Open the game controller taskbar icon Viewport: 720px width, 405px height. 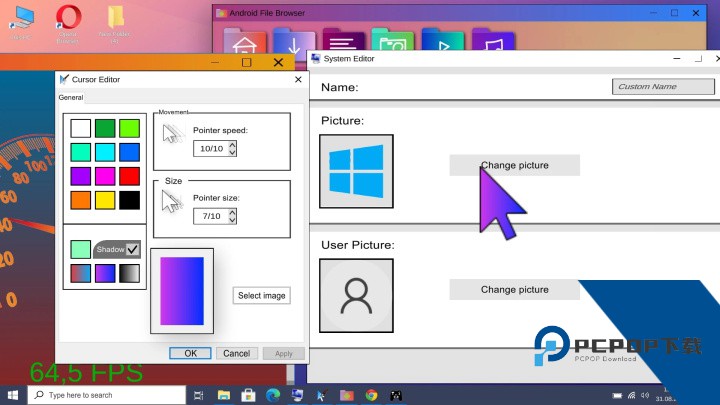[x=396, y=395]
